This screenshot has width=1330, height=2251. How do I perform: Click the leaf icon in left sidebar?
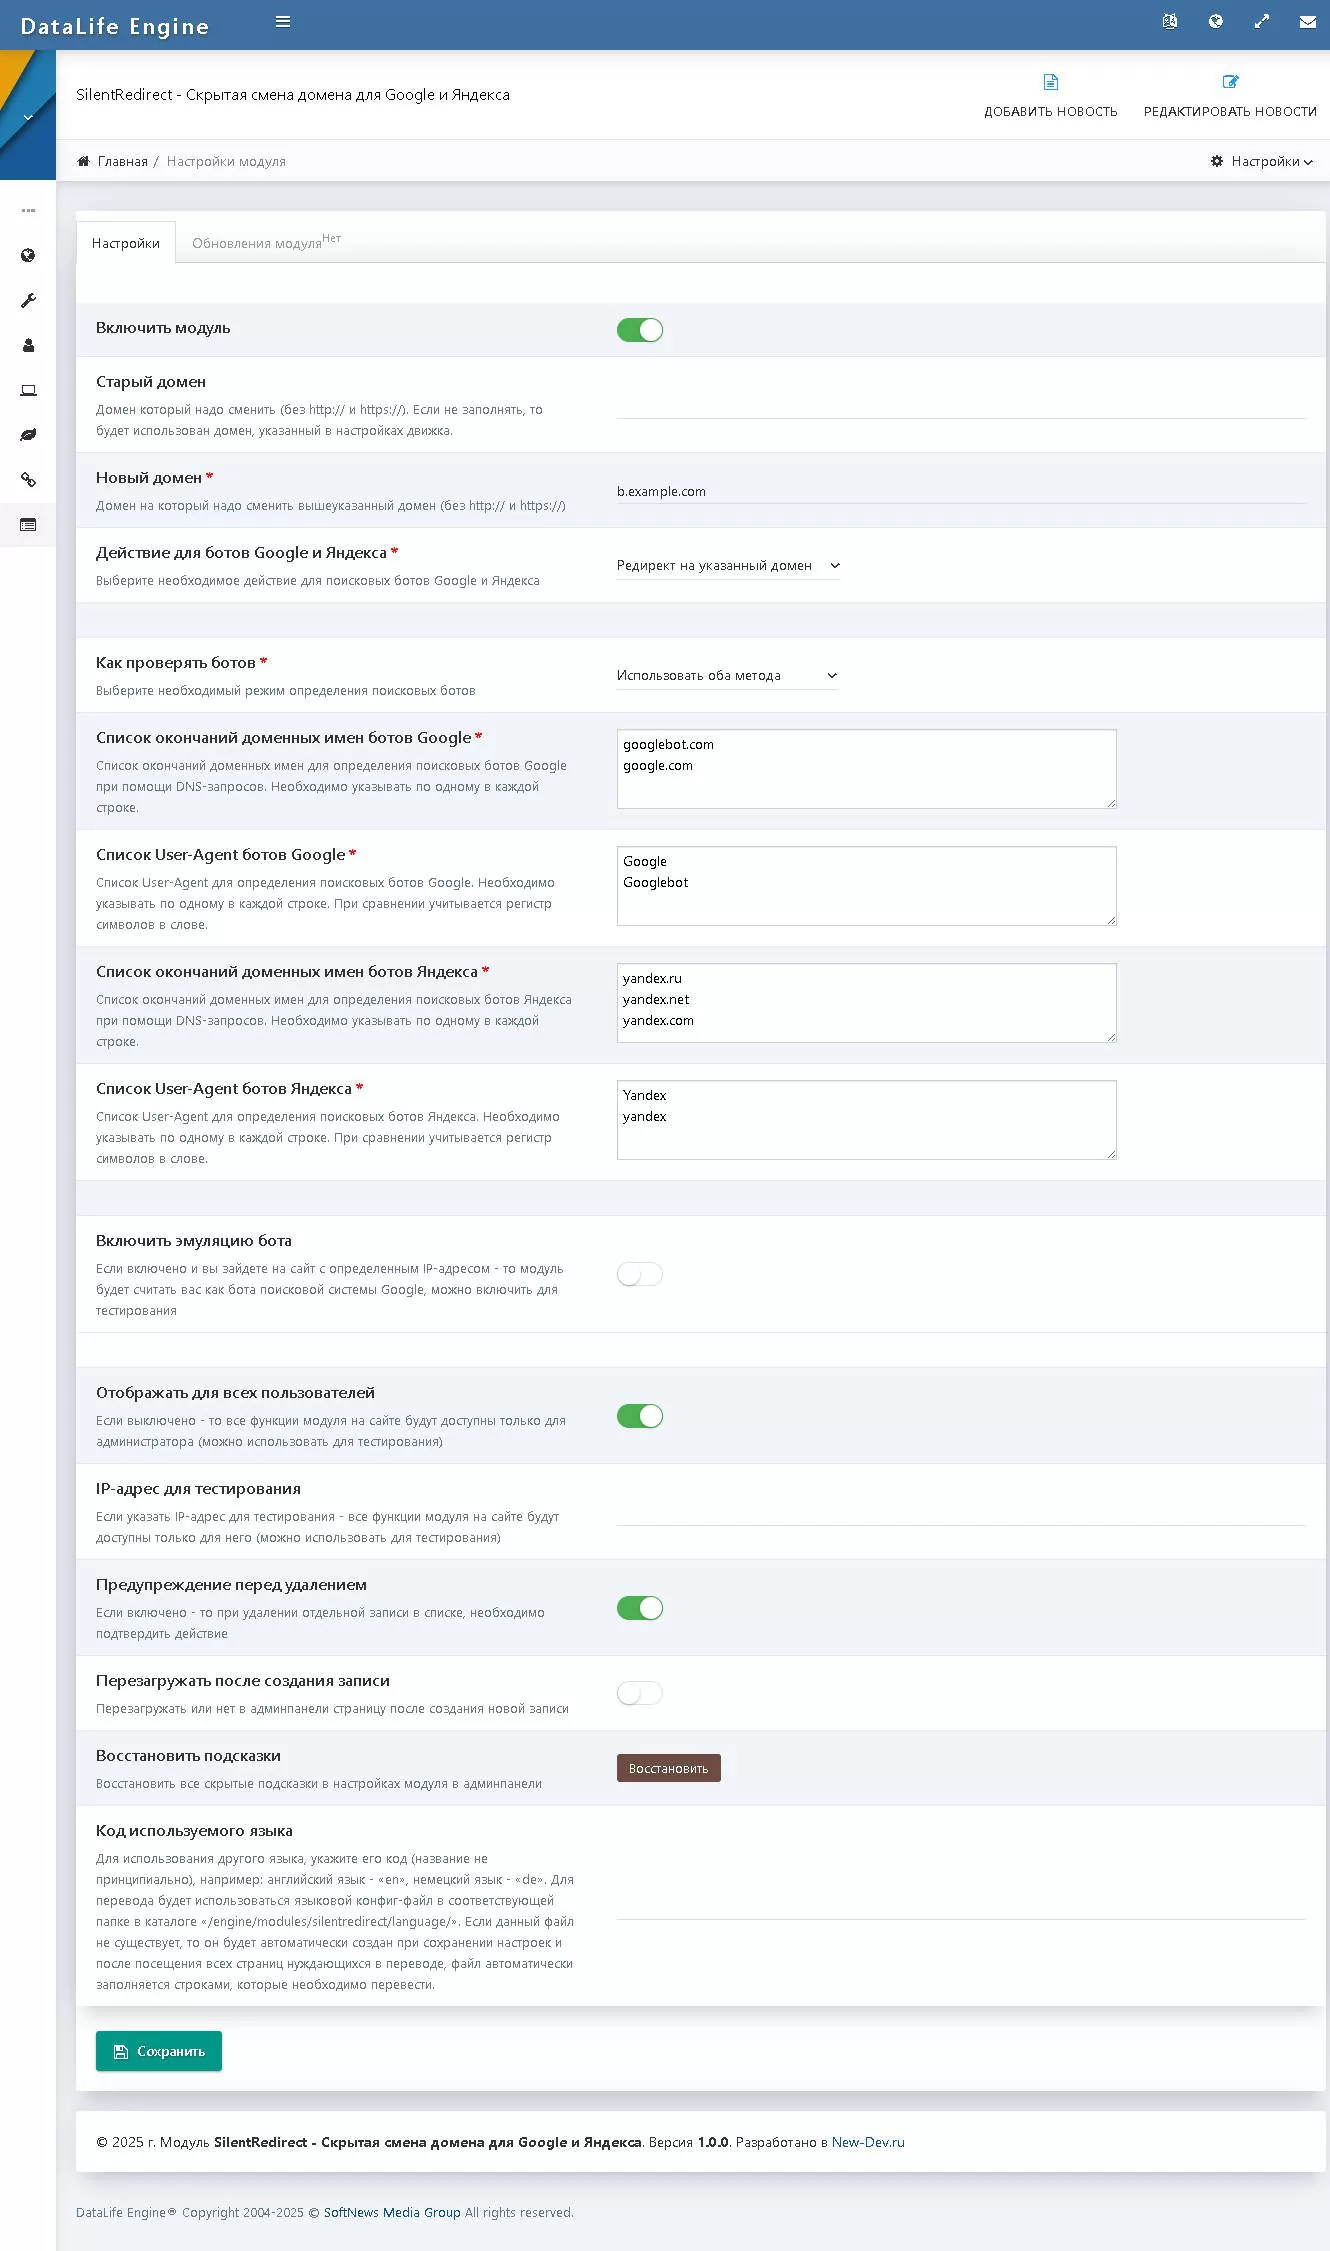(x=28, y=435)
